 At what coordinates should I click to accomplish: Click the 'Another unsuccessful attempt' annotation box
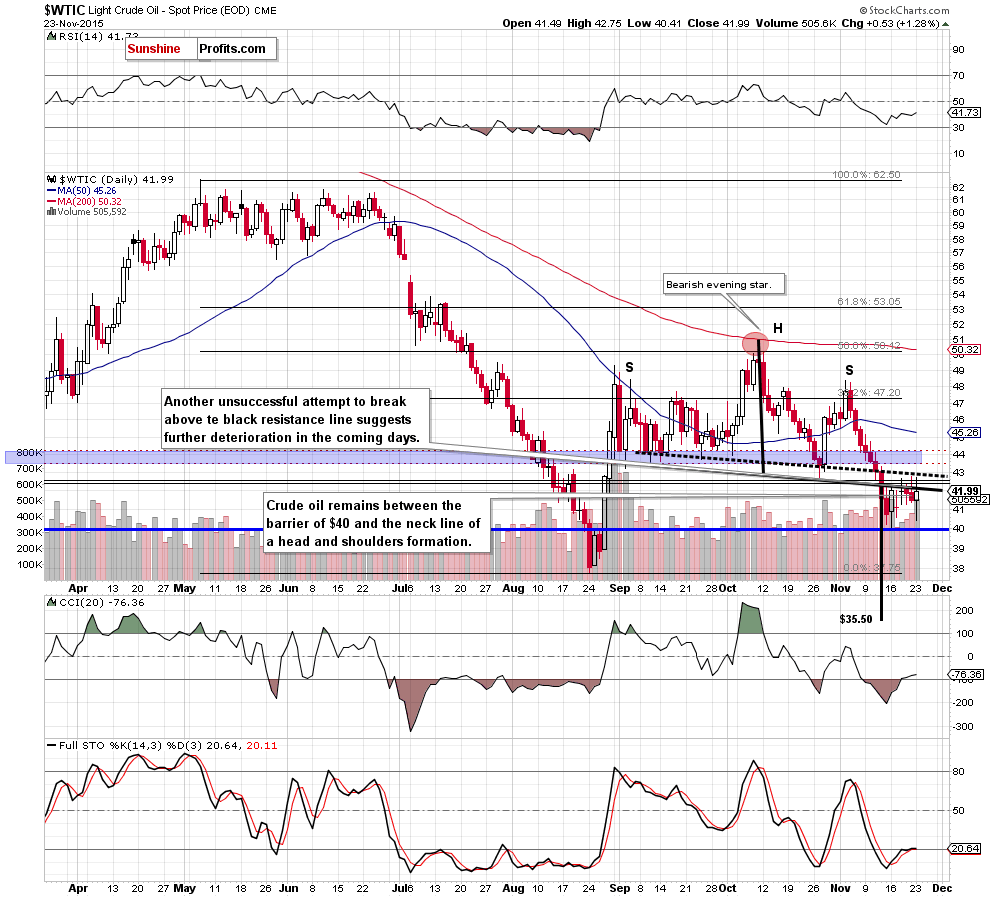(x=295, y=419)
